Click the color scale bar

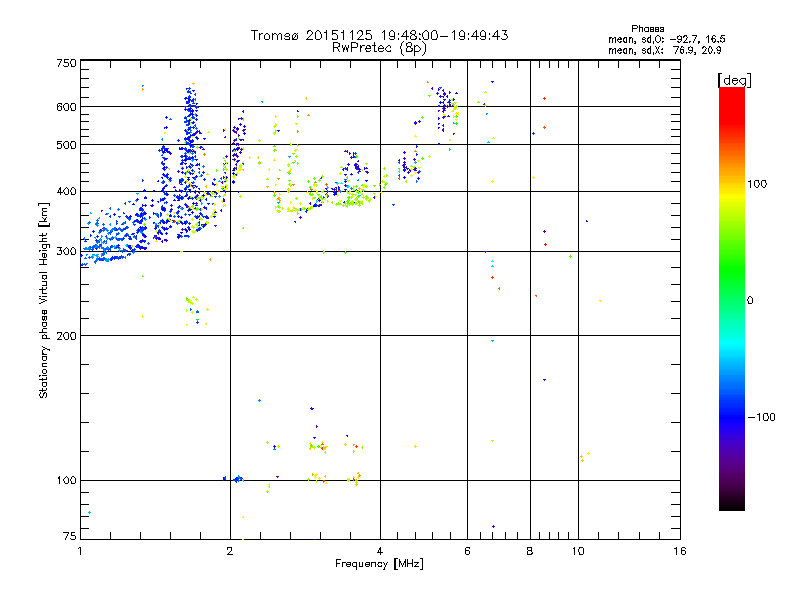point(732,298)
